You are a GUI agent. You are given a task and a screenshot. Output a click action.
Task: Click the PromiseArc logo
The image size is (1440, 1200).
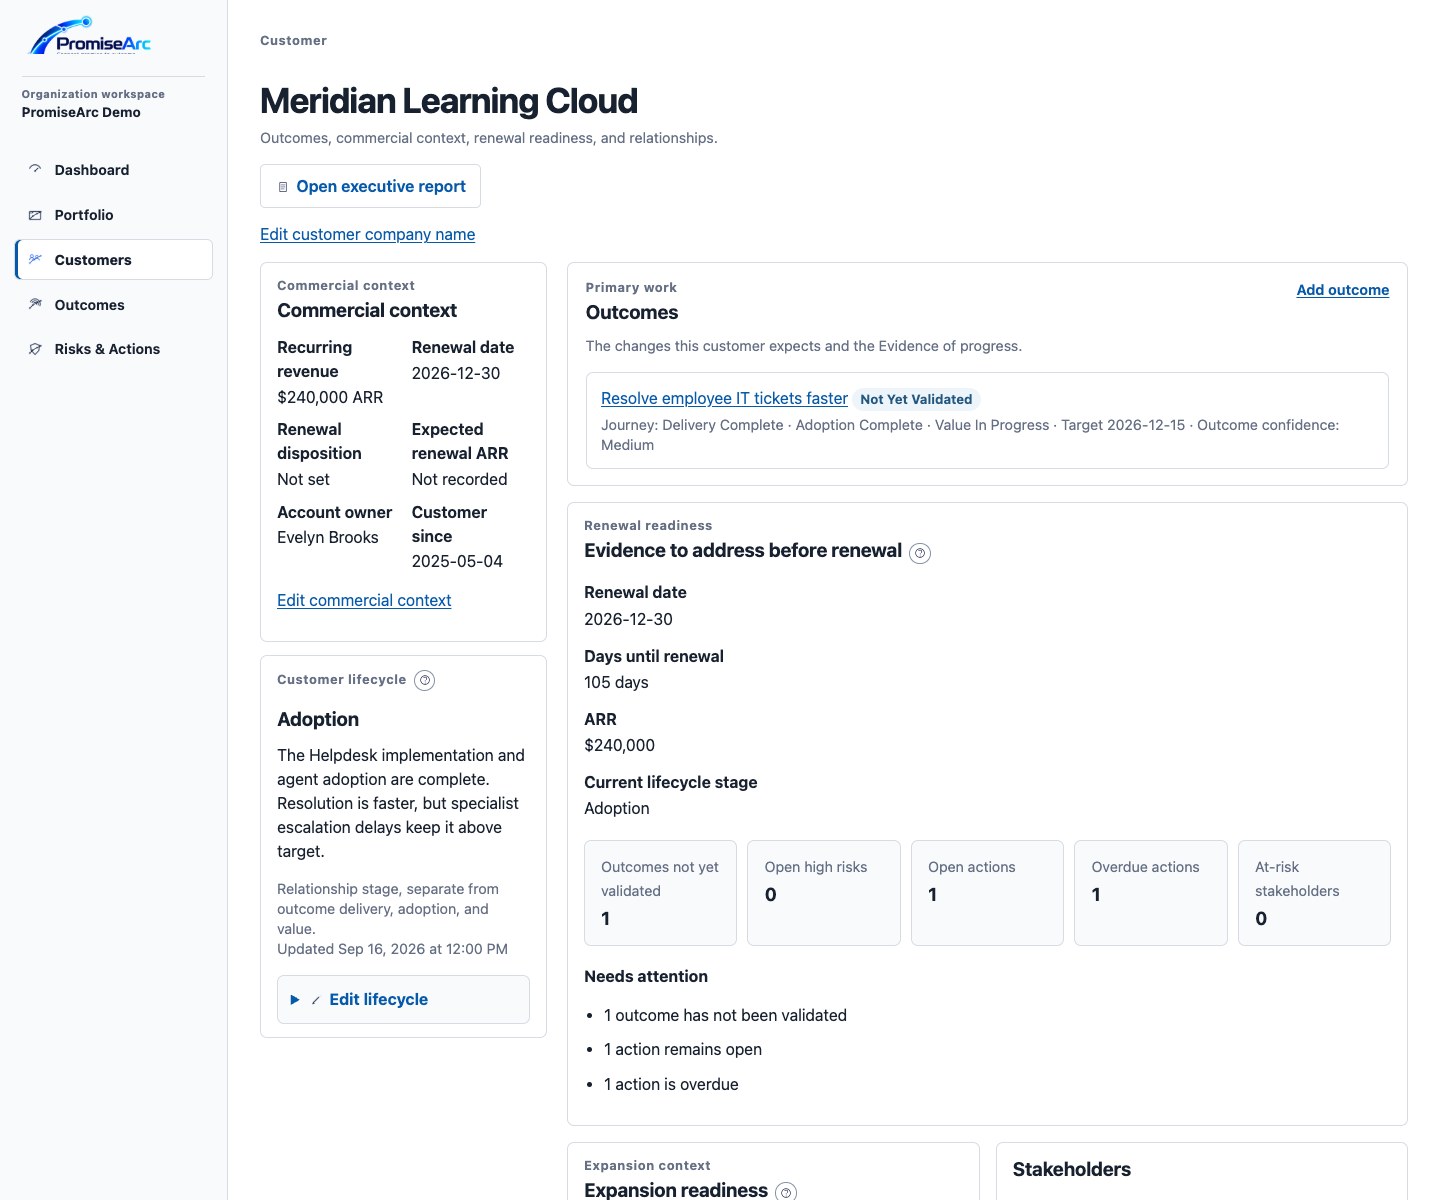91,36
